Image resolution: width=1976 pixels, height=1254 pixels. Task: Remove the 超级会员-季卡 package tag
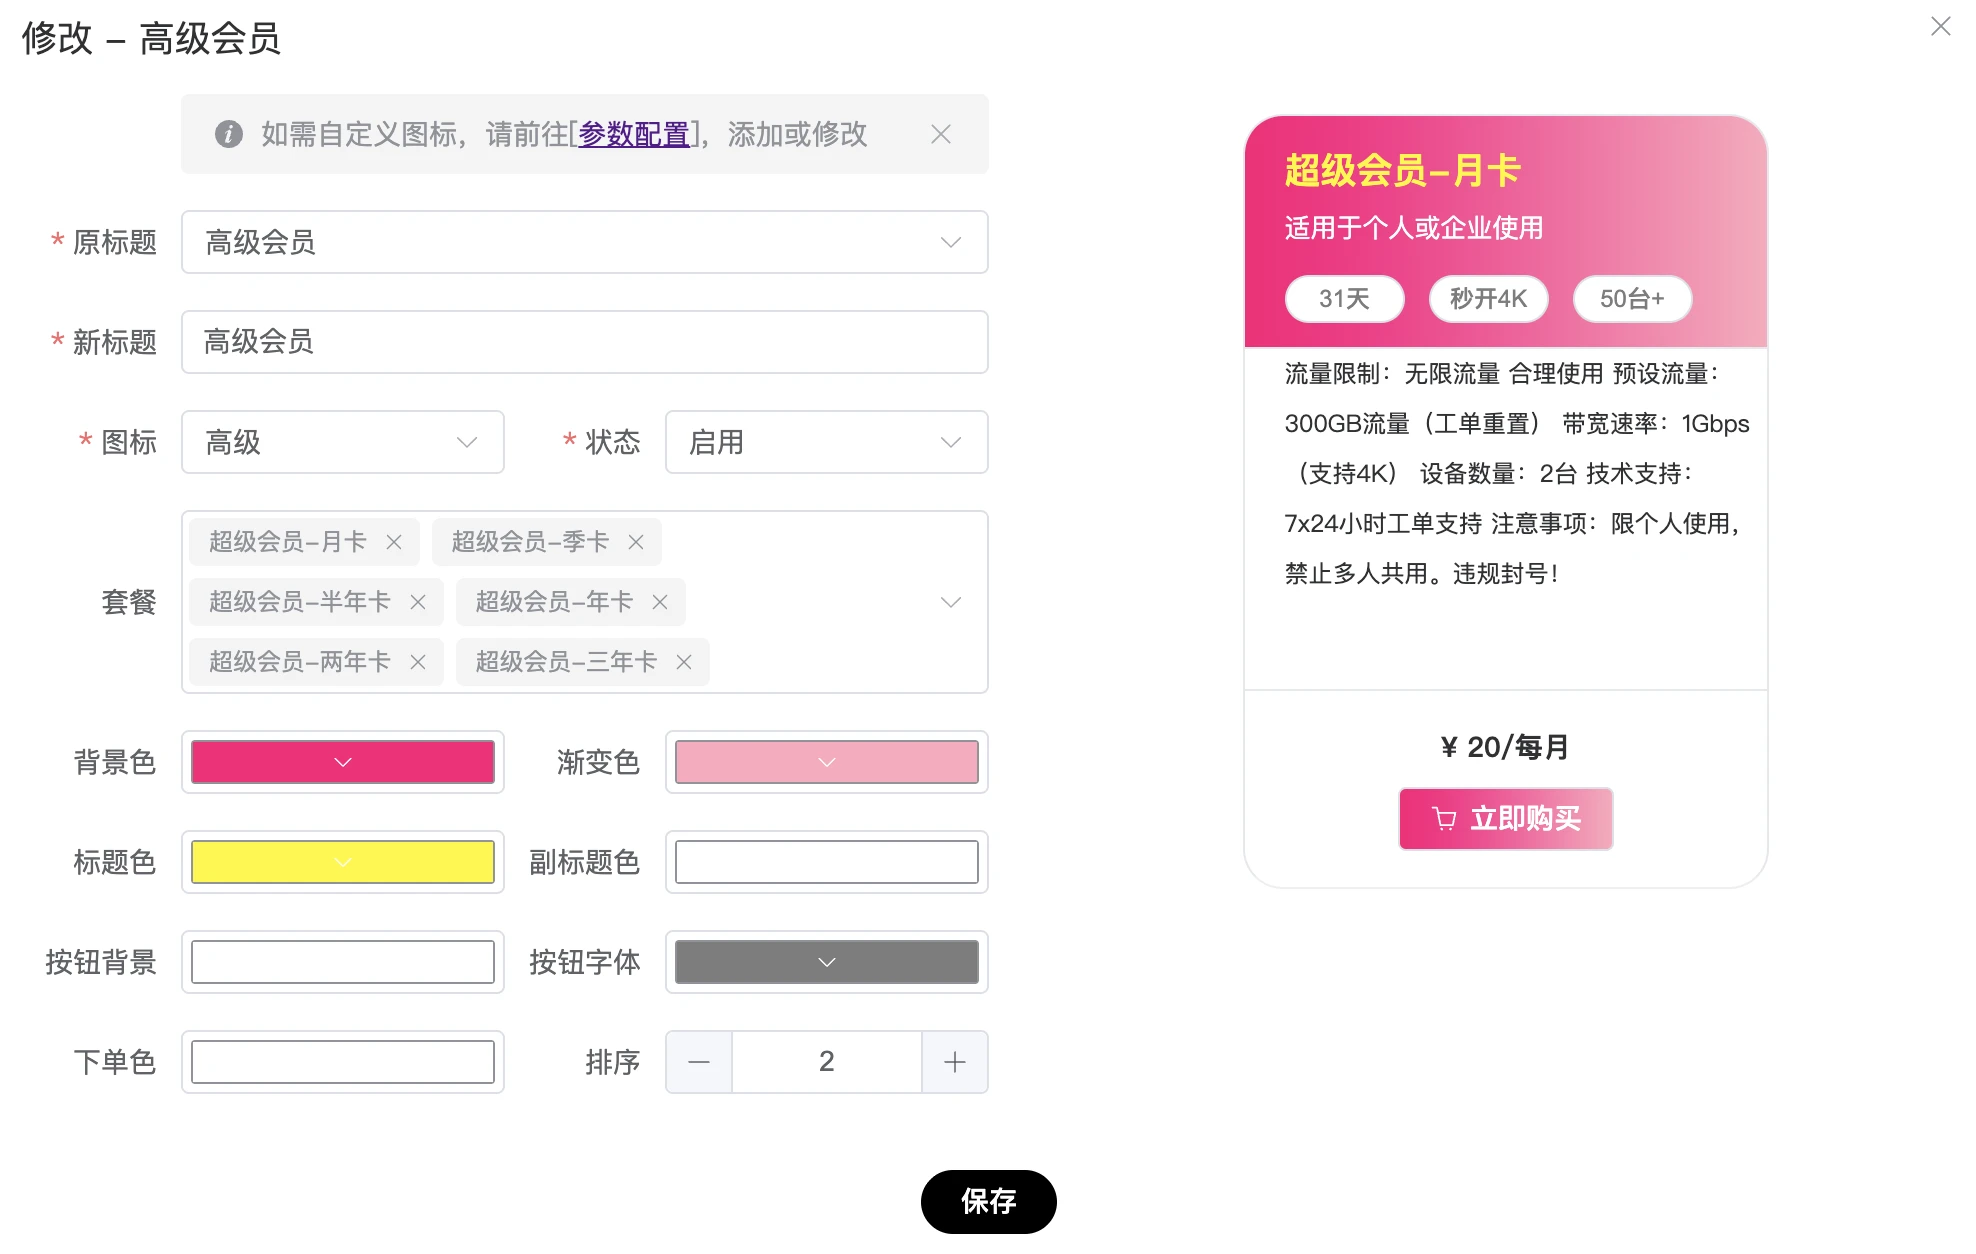[x=636, y=542]
